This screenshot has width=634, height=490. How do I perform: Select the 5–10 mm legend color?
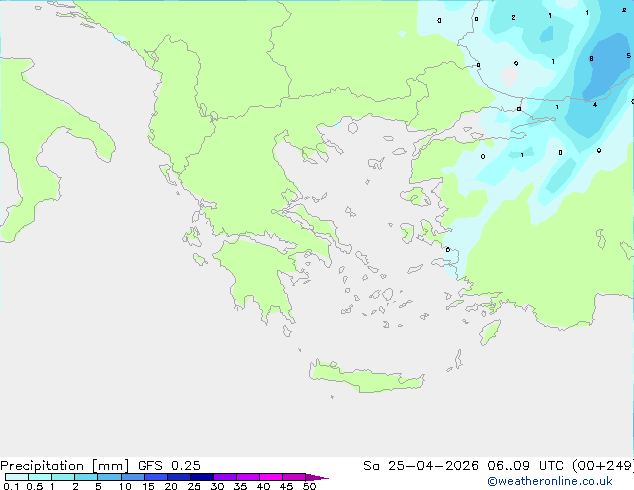click(109, 477)
